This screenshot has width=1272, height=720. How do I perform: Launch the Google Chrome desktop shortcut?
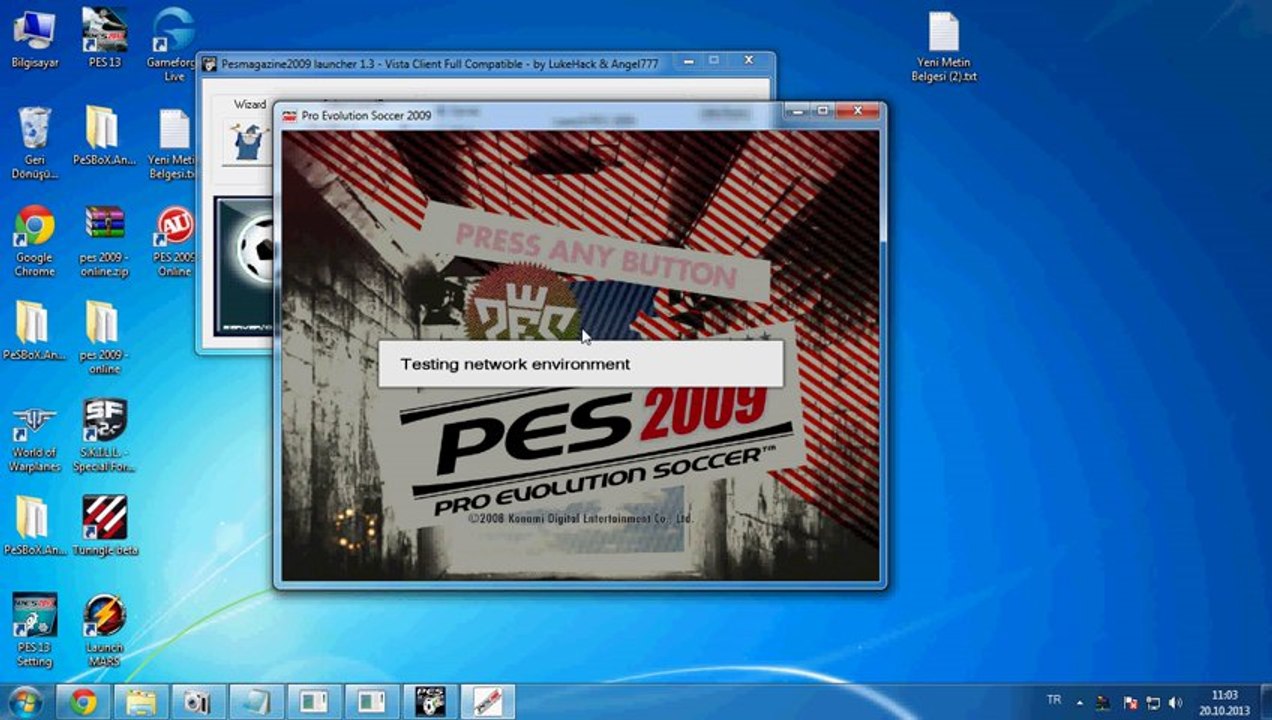[35, 240]
